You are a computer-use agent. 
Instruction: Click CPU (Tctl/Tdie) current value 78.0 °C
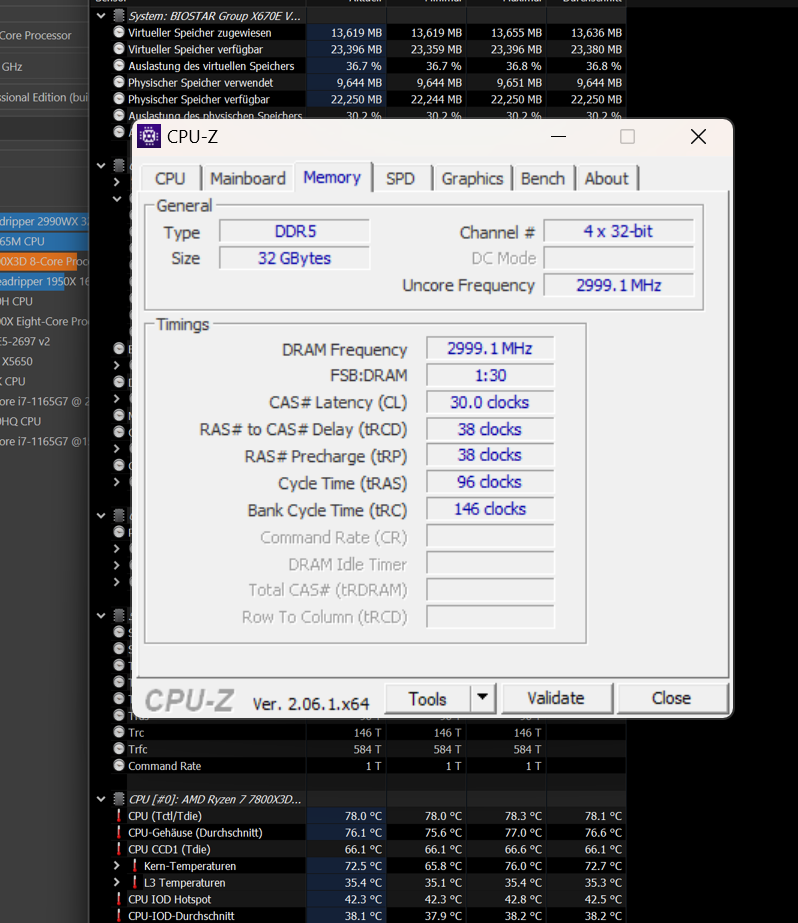coord(363,816)
